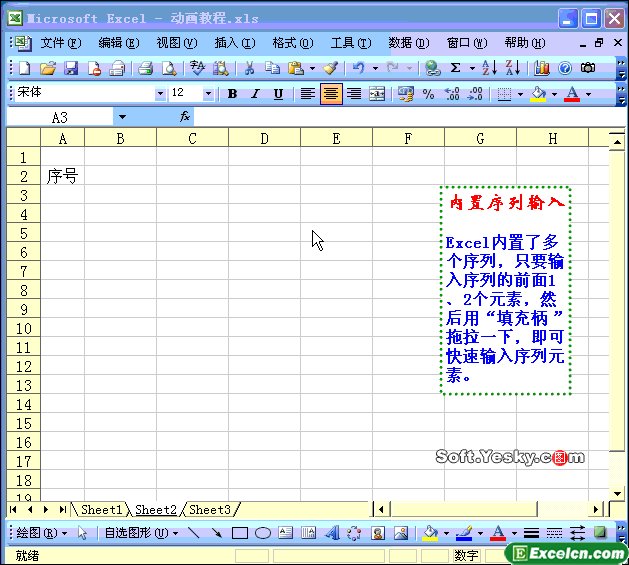Select the row 3 header
The height and width of the screenshot is (565, 629).
[24, 195]
